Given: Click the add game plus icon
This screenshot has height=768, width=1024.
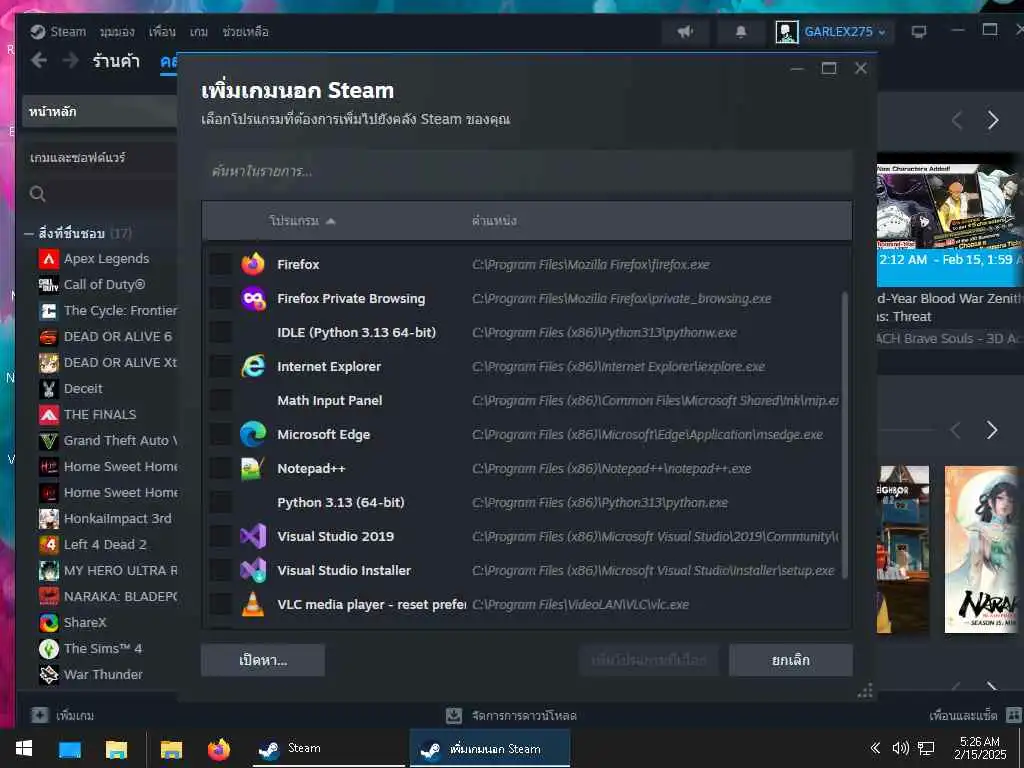Looking at the screenshot, I should click(40, 715).
